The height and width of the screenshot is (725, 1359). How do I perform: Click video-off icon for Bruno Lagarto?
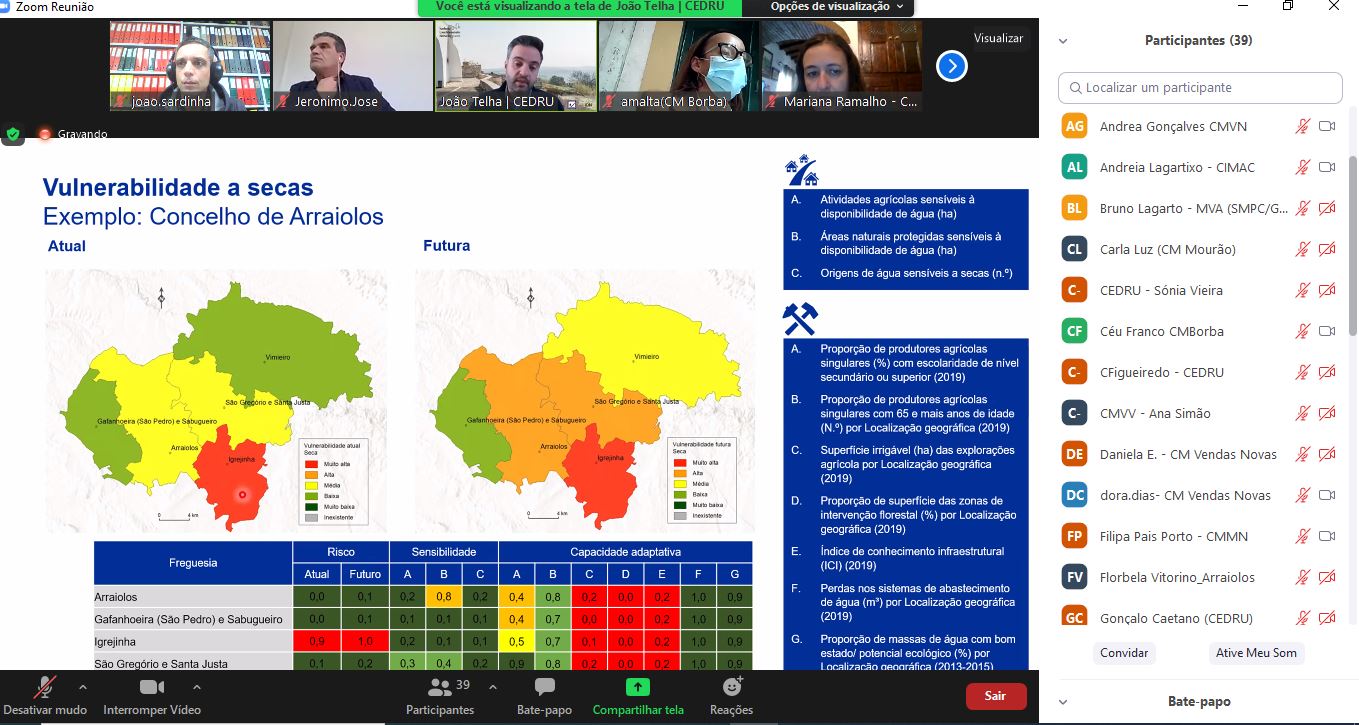tap(1327, 208)
